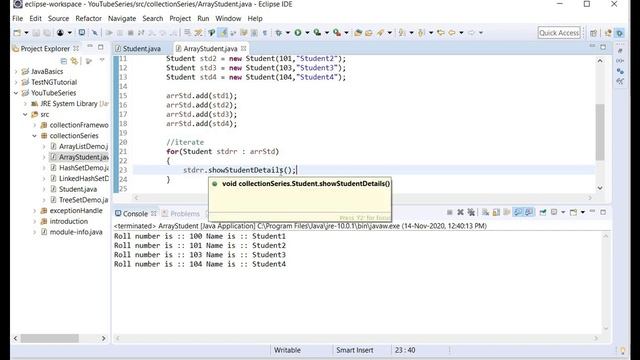
Task: Toggle Mark Occurrences in main toolbar
Action: pyautogui.click(x=222, y=33)
